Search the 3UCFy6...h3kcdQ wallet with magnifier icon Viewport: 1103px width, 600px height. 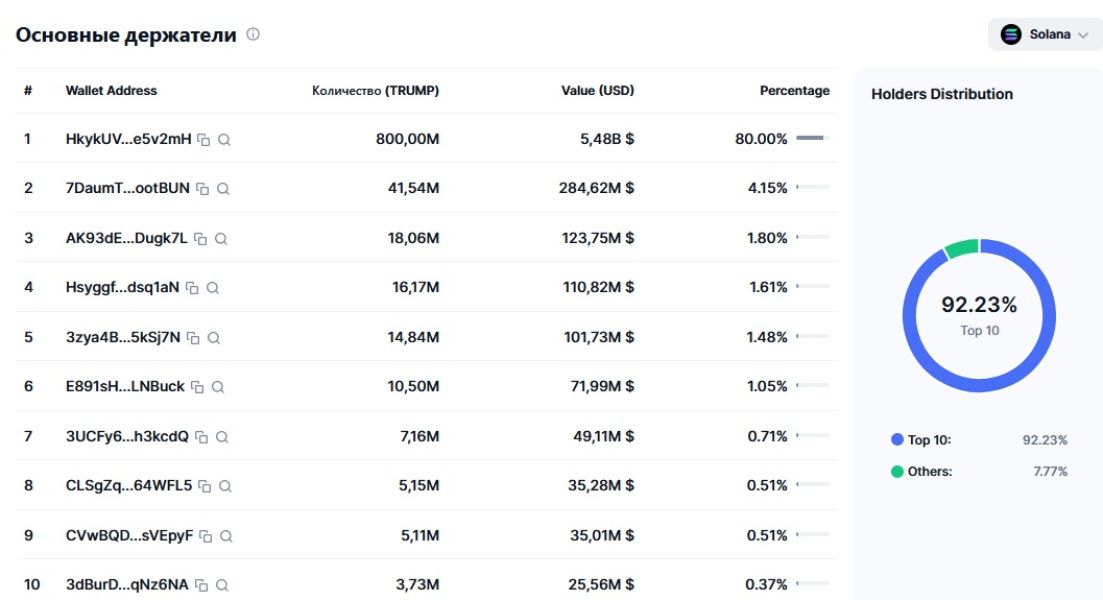click(222, 437)
